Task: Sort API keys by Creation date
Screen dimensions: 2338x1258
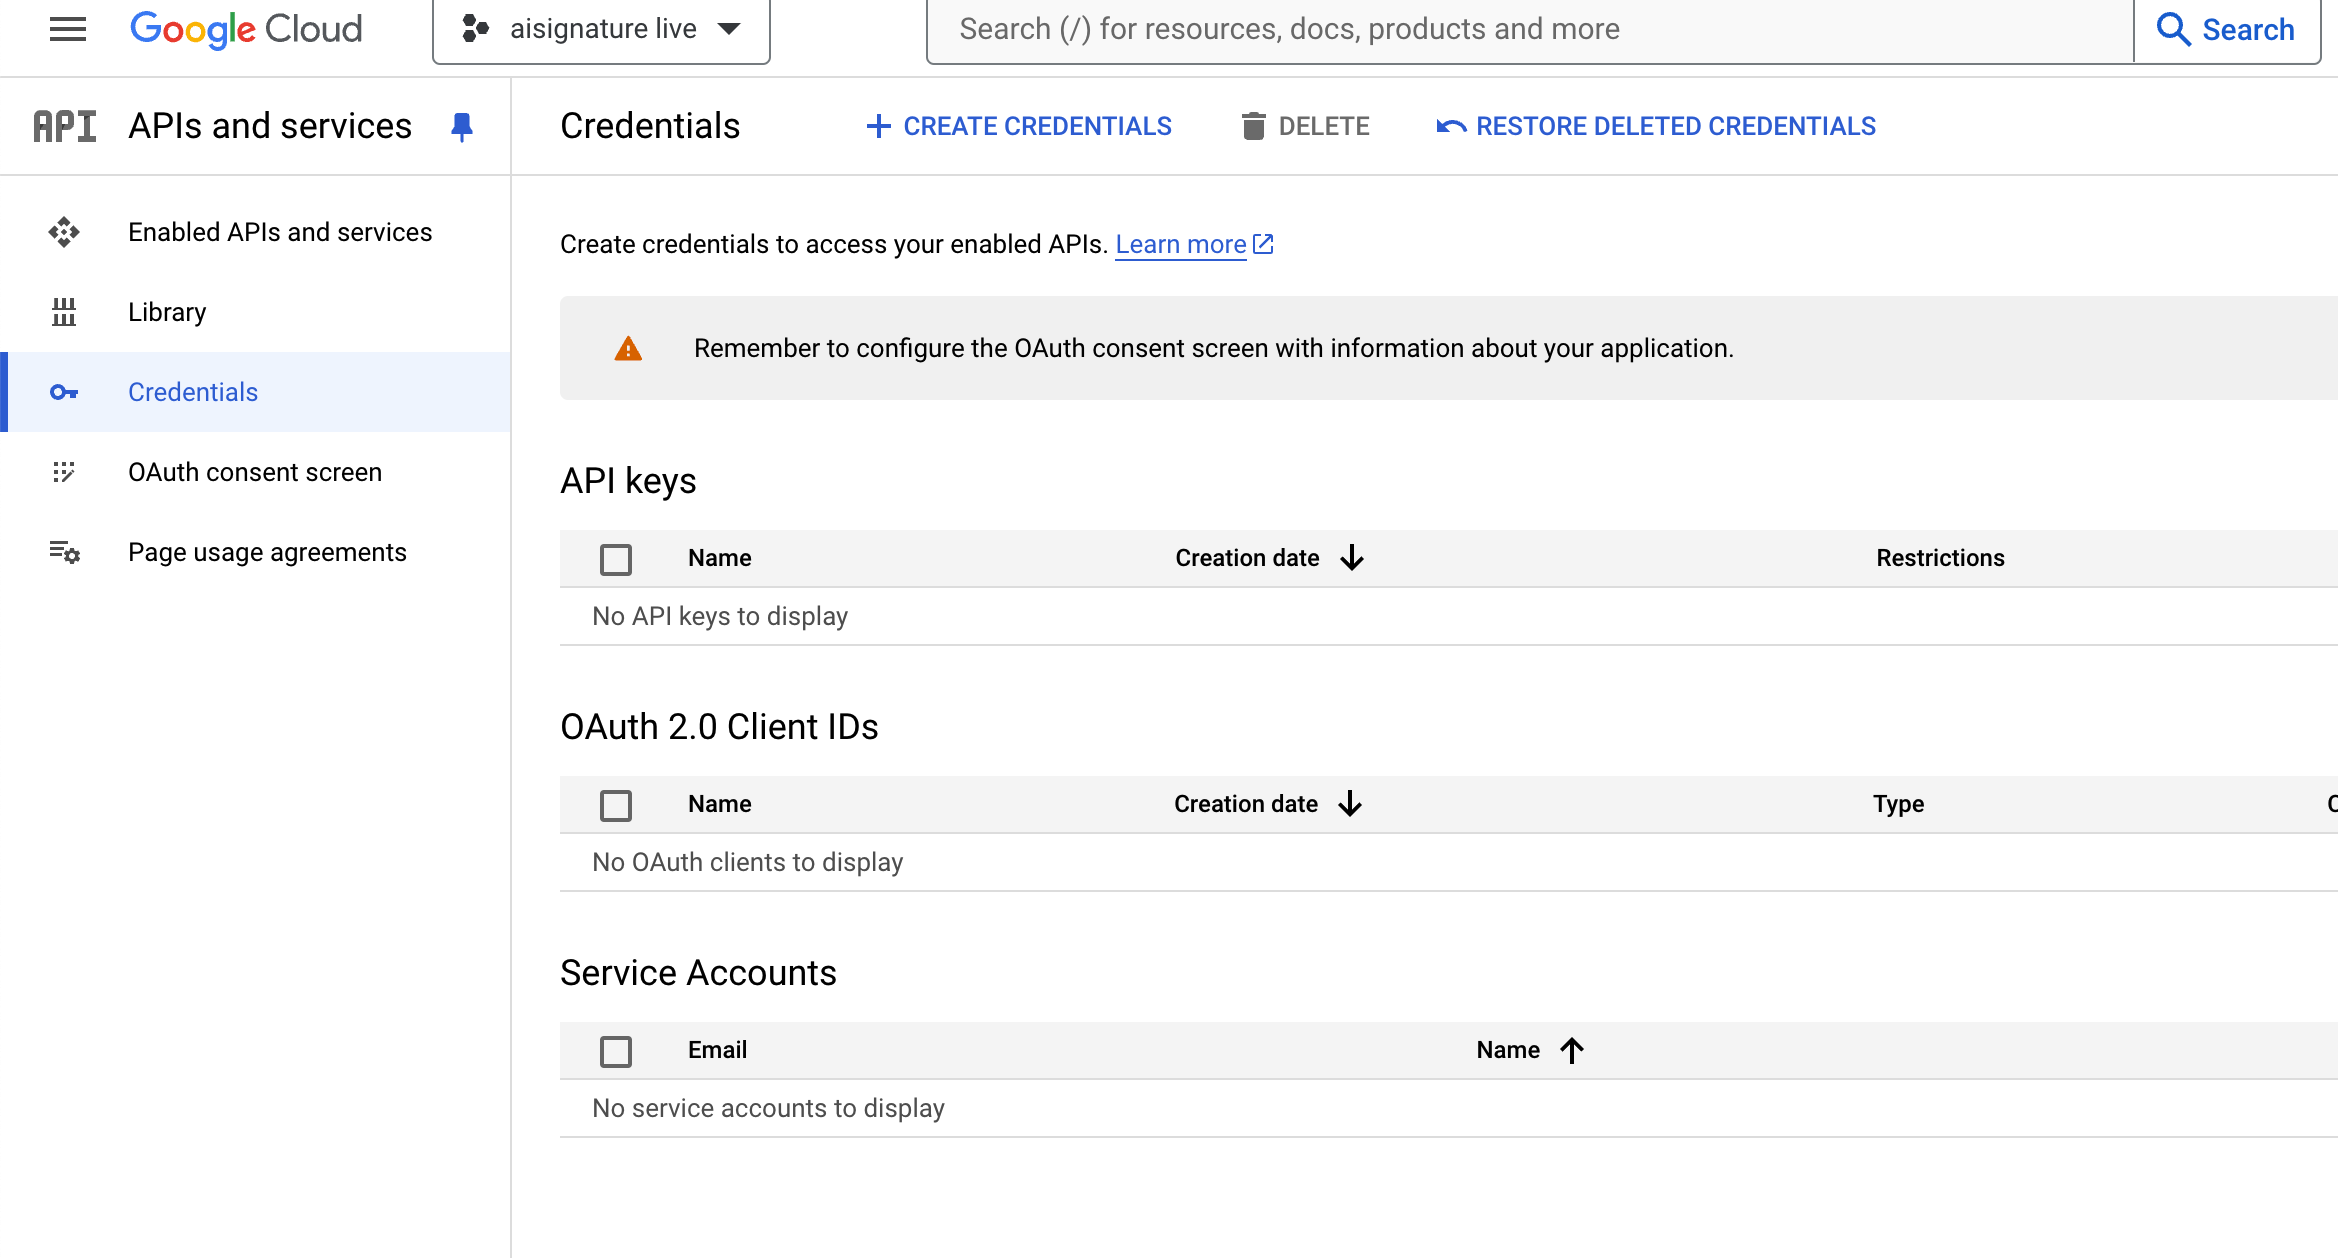Action: click(x=1270, y=558)
